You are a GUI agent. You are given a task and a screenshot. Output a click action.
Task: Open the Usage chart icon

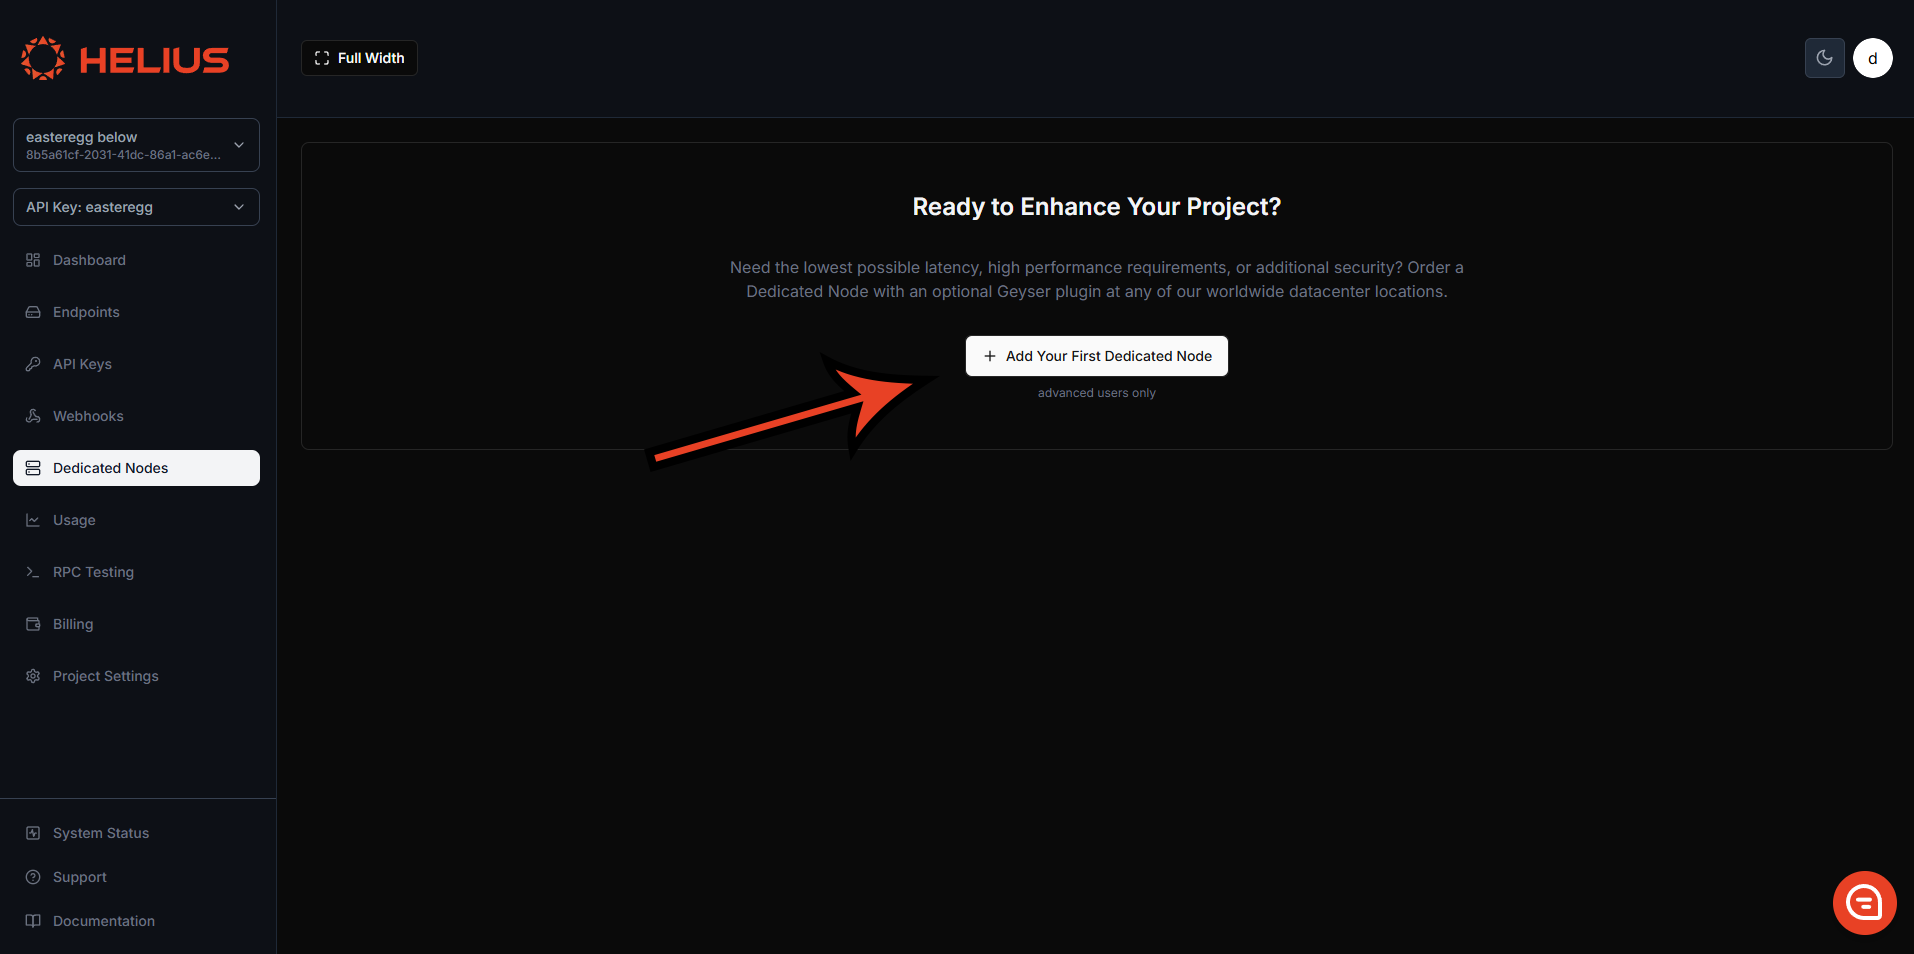point(33,520)
